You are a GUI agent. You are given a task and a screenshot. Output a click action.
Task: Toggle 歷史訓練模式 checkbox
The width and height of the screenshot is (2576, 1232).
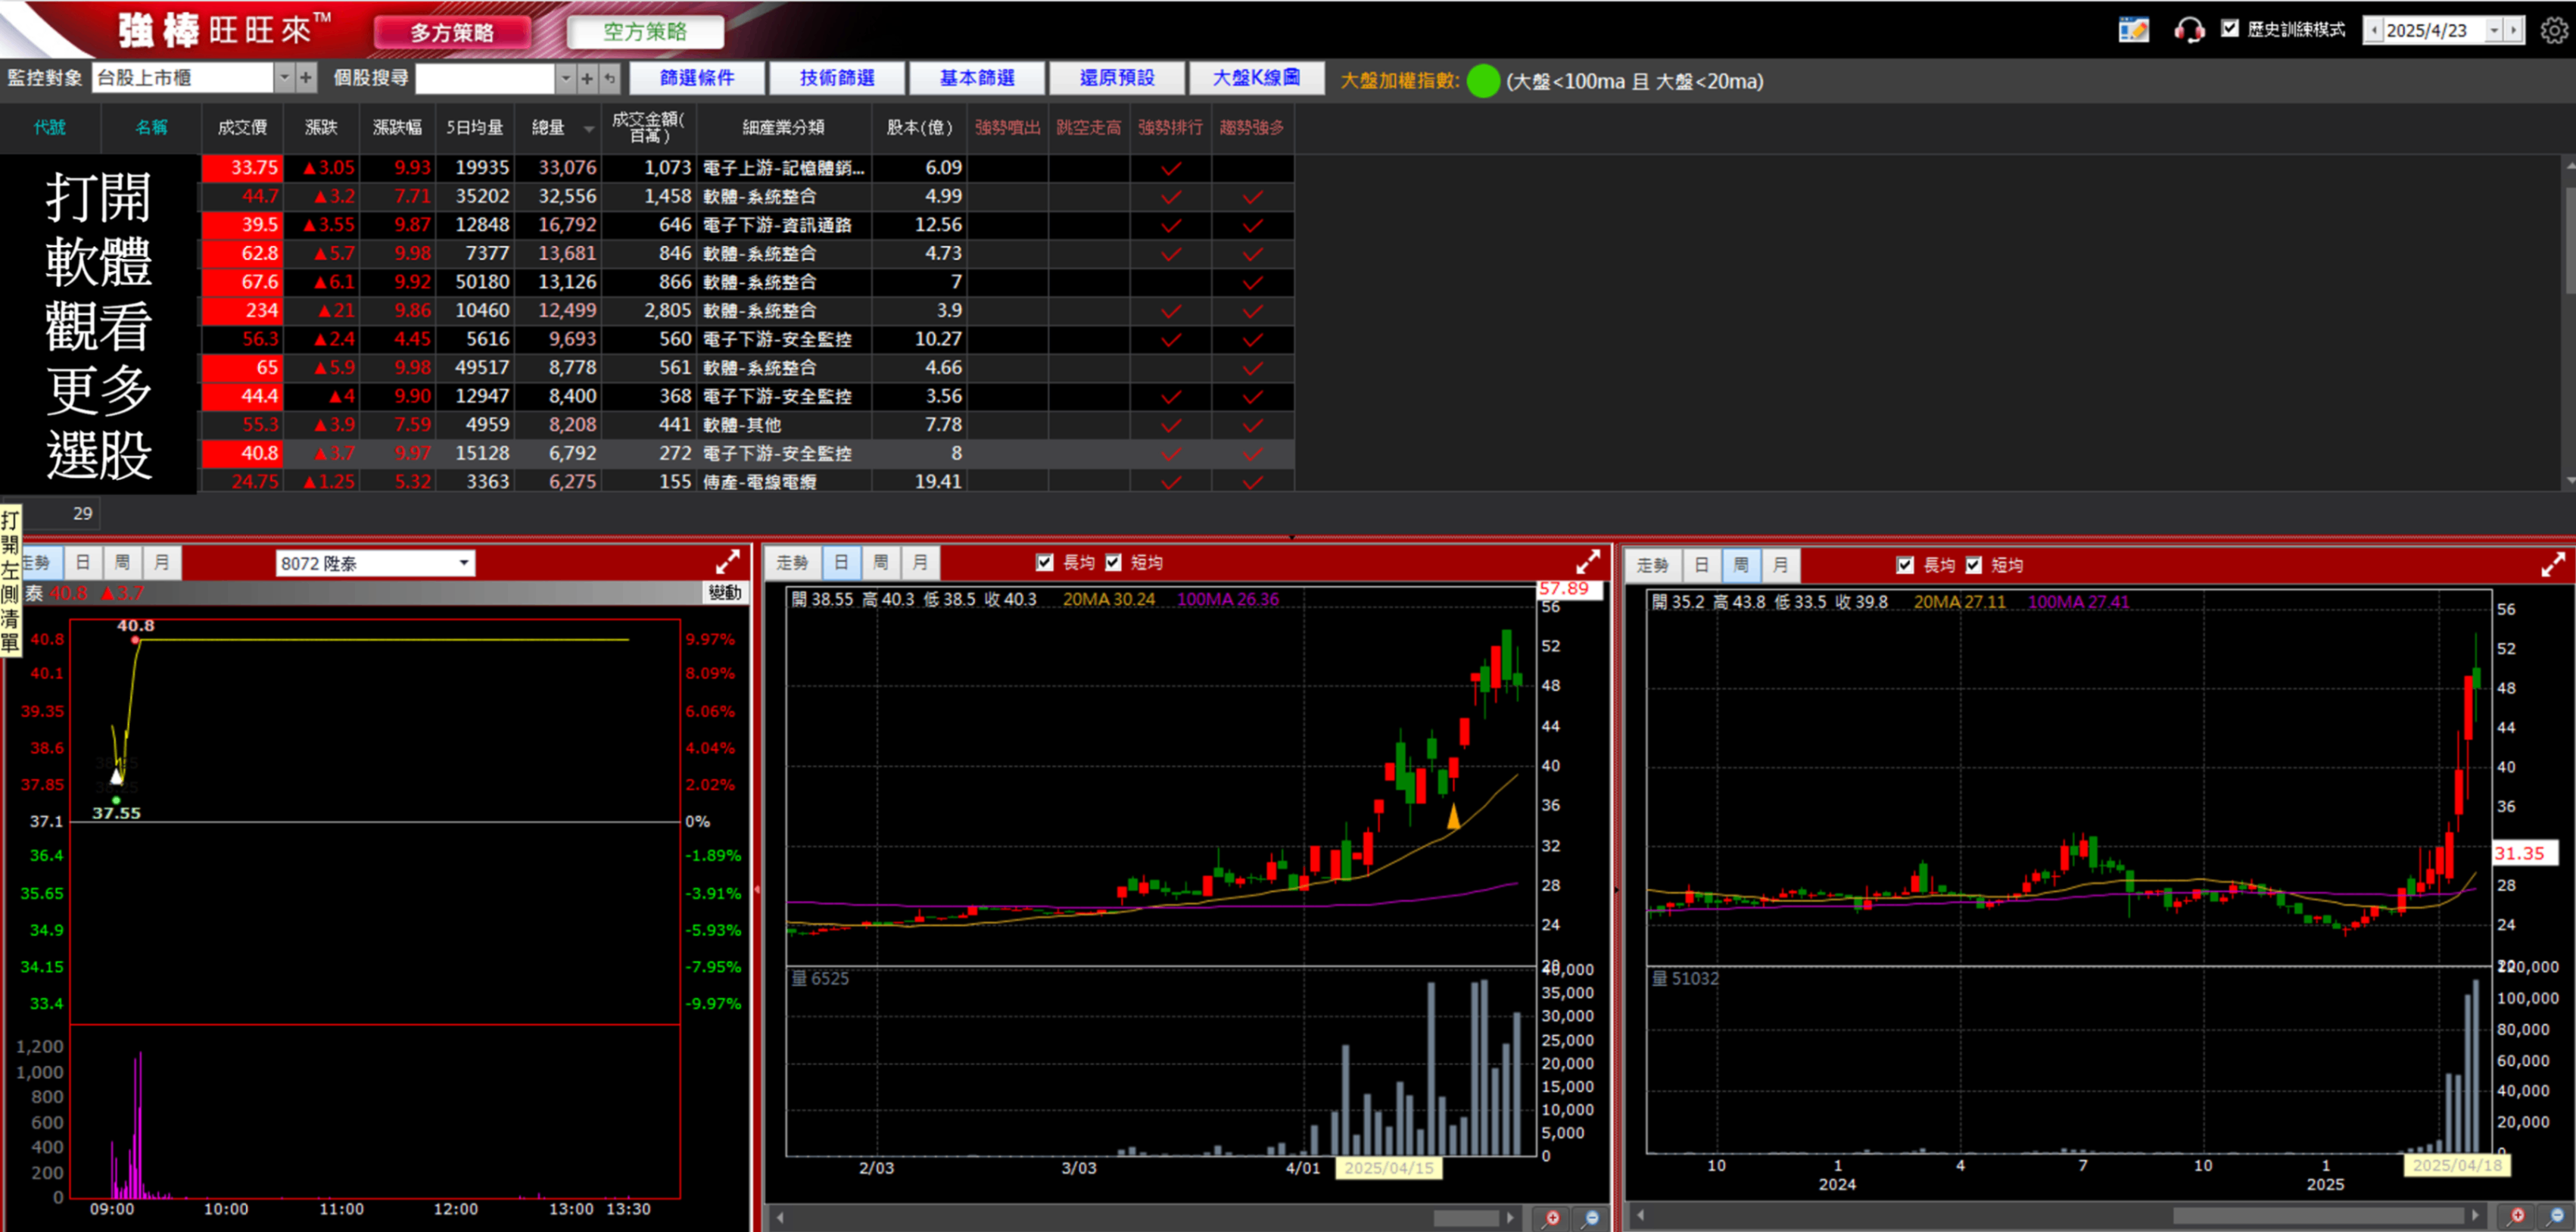[x=2230, y=29]
